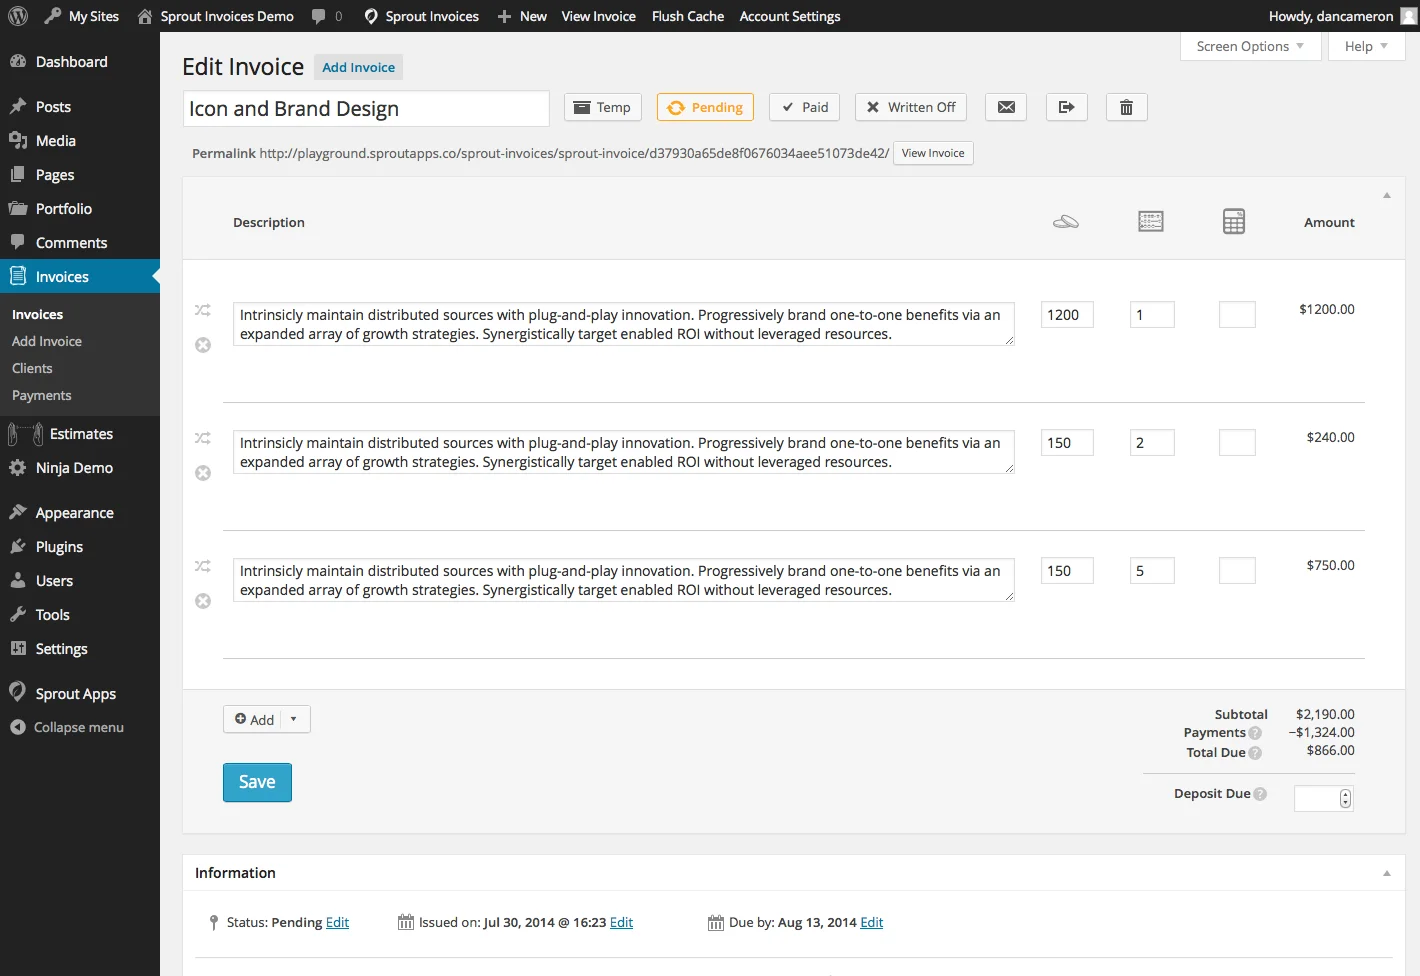Select Payments in the Invoices submenu
The image size is (1420, 976).
pos(41,395)
